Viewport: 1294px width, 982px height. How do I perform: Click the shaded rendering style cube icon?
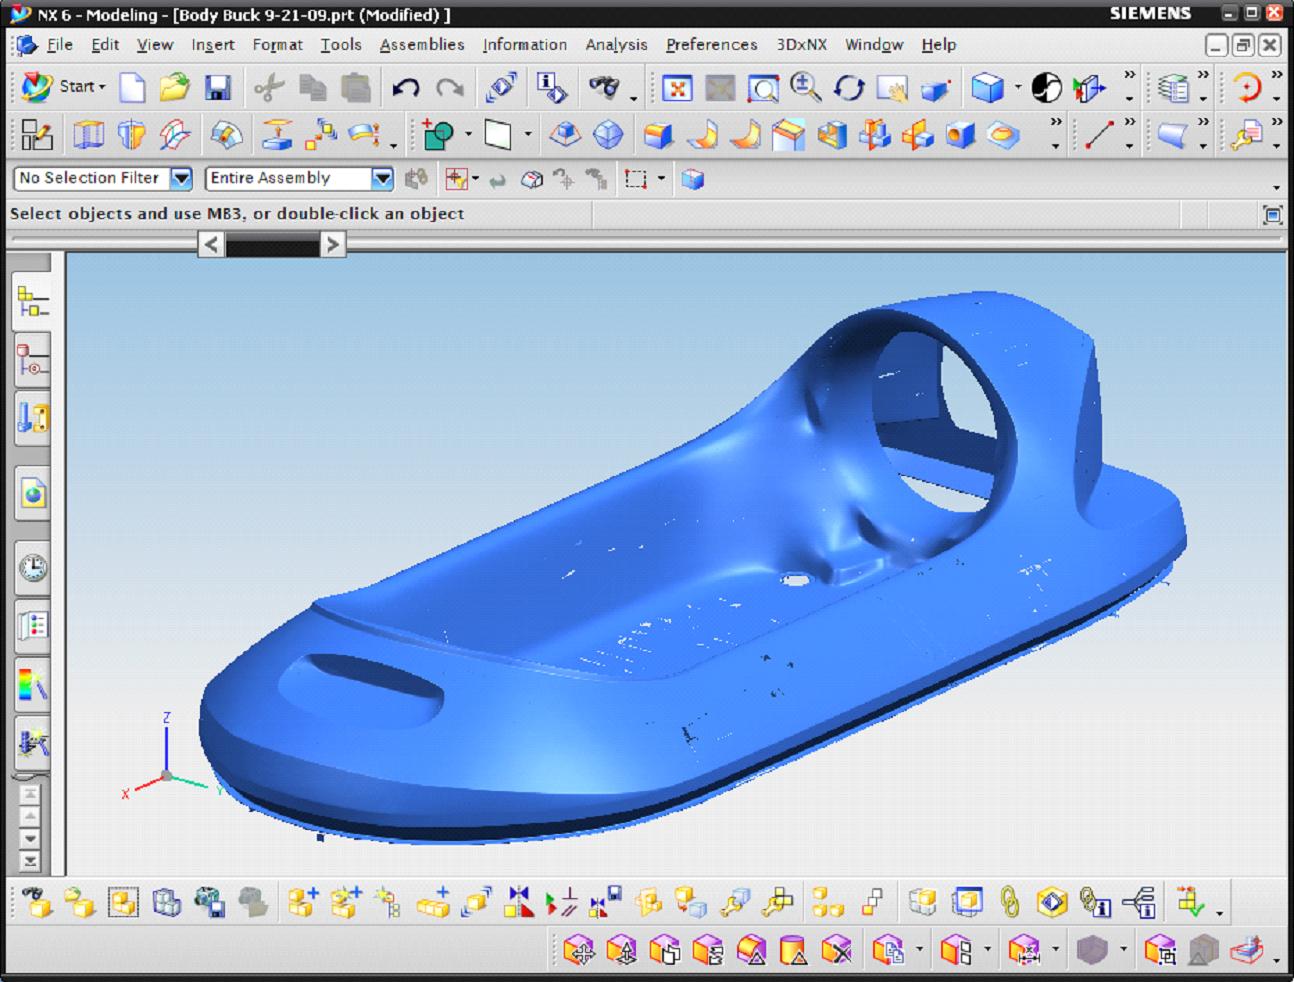coord(988,88)
